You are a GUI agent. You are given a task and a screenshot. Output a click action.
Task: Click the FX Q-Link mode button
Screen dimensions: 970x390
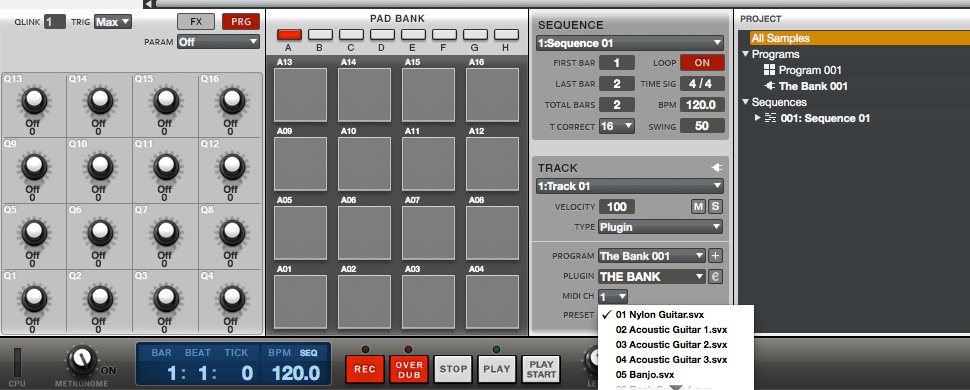[196, 22]
